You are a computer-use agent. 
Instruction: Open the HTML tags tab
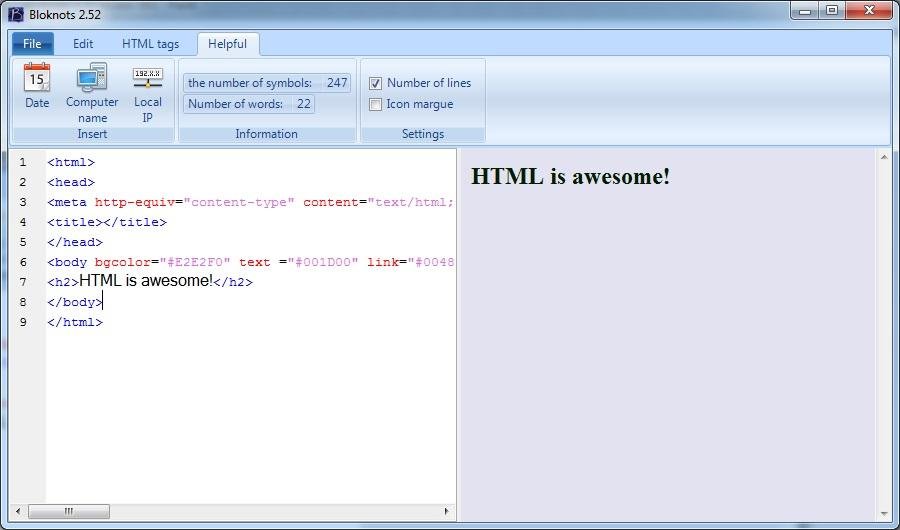point(151,44)
